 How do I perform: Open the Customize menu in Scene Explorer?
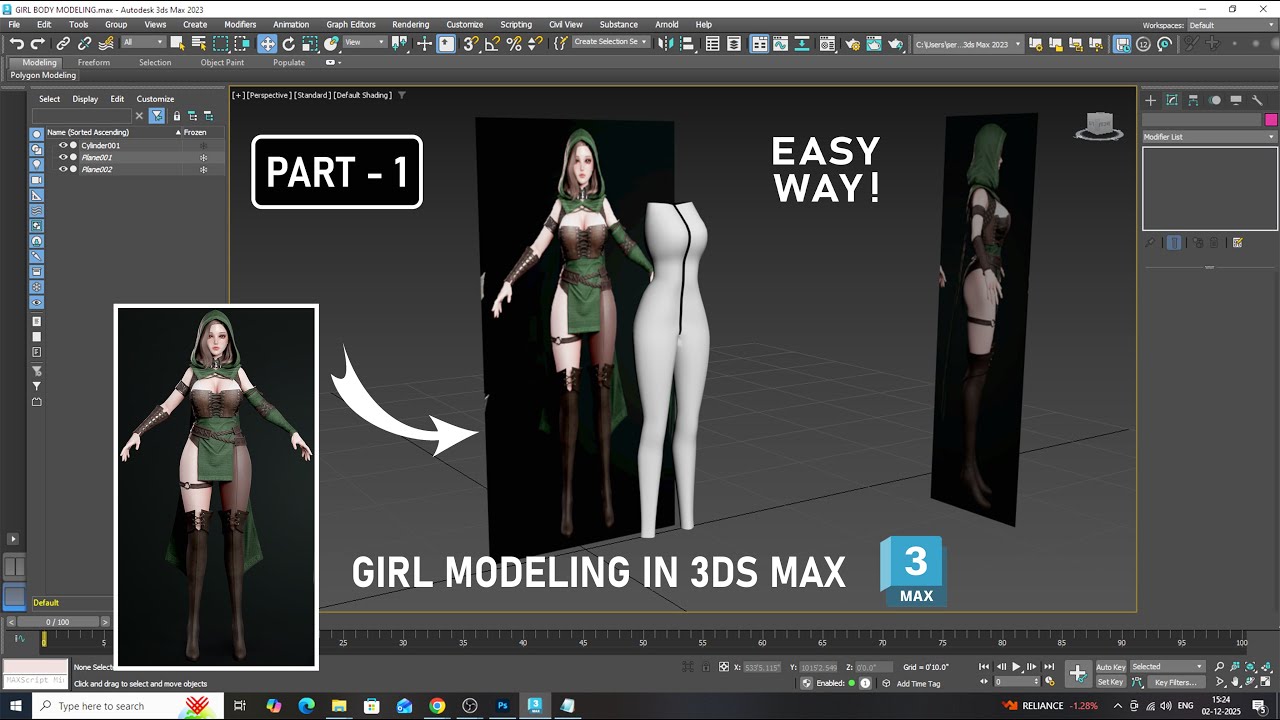pyautogui.click(x=155, y=99)
